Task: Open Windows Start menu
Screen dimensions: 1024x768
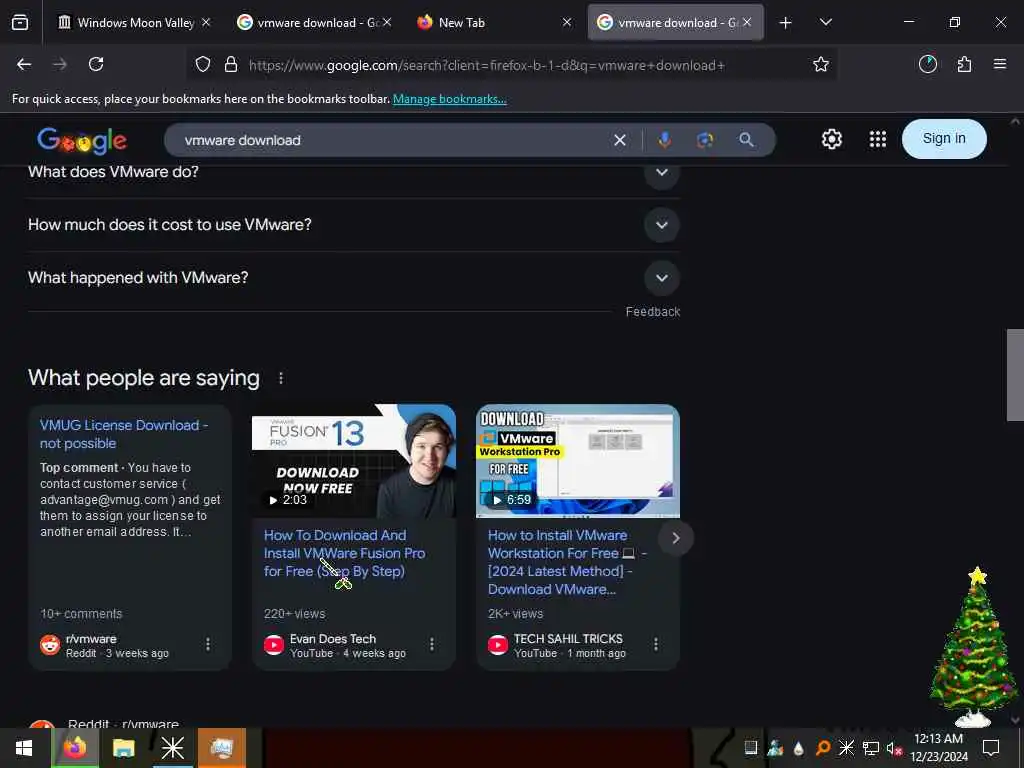Action: 24,748
